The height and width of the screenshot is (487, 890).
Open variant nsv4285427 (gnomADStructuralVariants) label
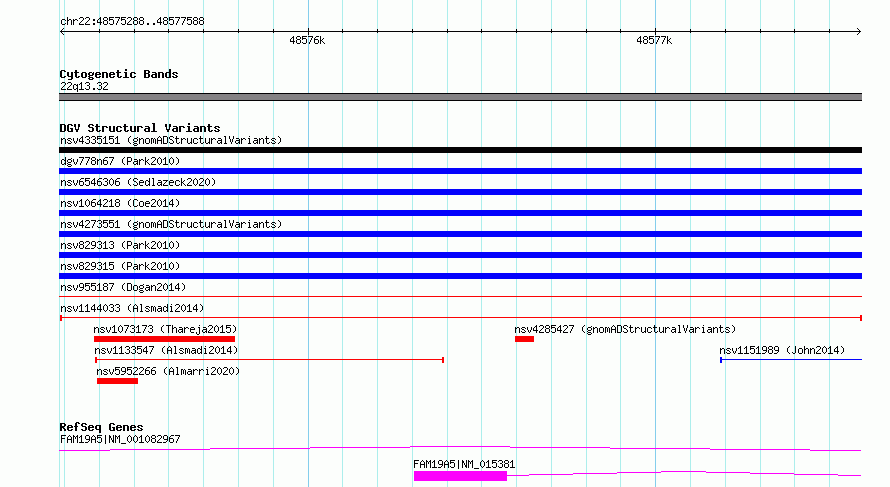tap(625, 329)
